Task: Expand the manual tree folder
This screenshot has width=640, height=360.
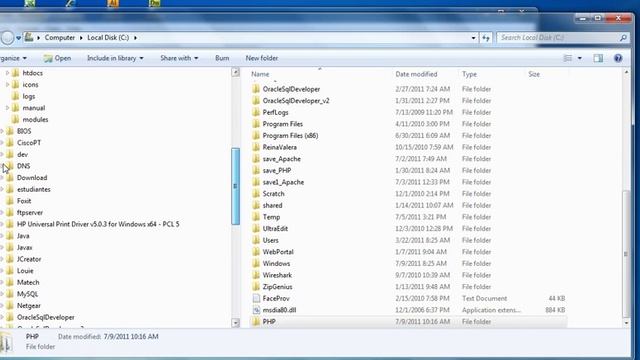Action: tap(7, 108)
